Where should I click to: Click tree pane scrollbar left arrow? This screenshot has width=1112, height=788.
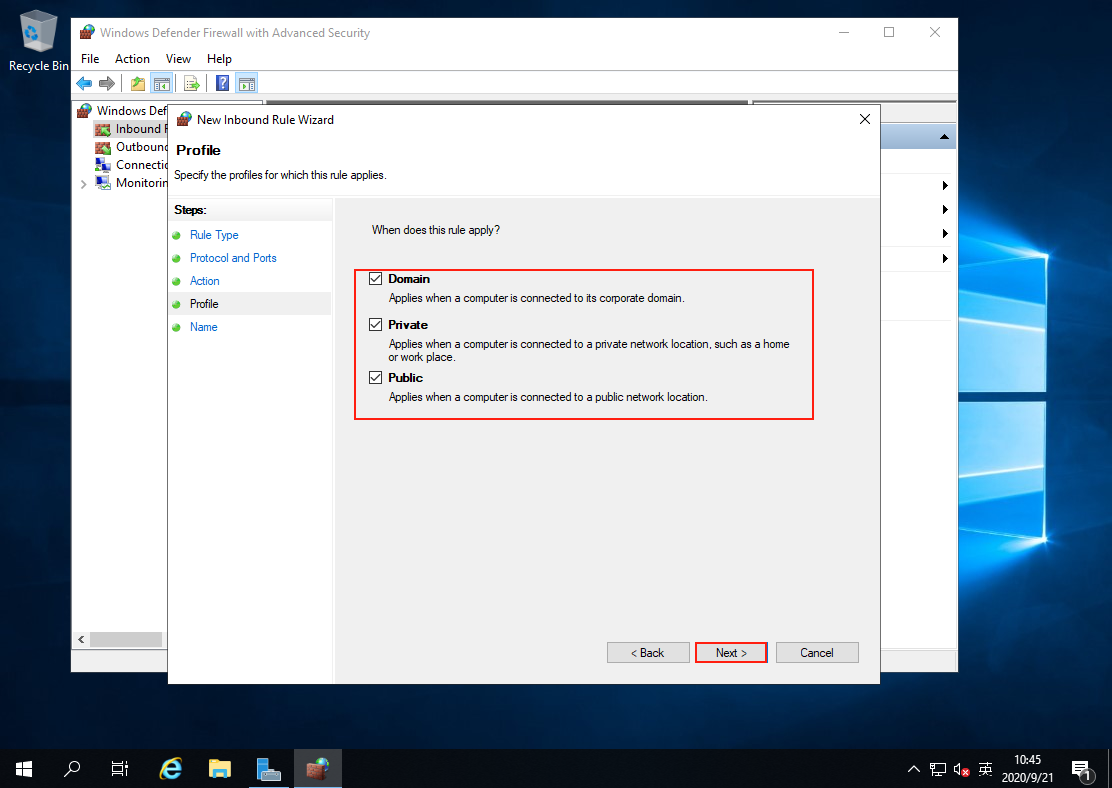click(x=81, y=640)
